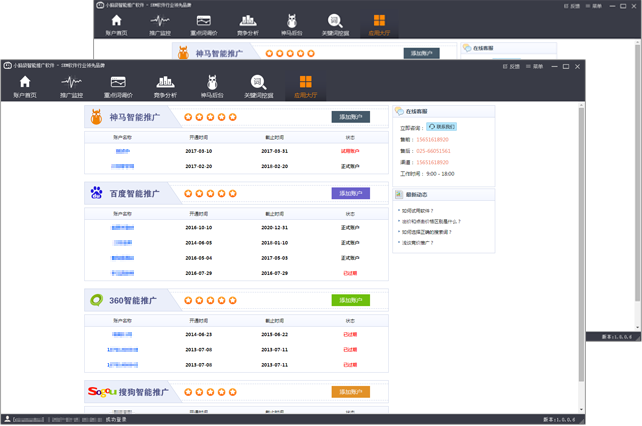Open account link in the 2014-06-23 row

[122, 334]
